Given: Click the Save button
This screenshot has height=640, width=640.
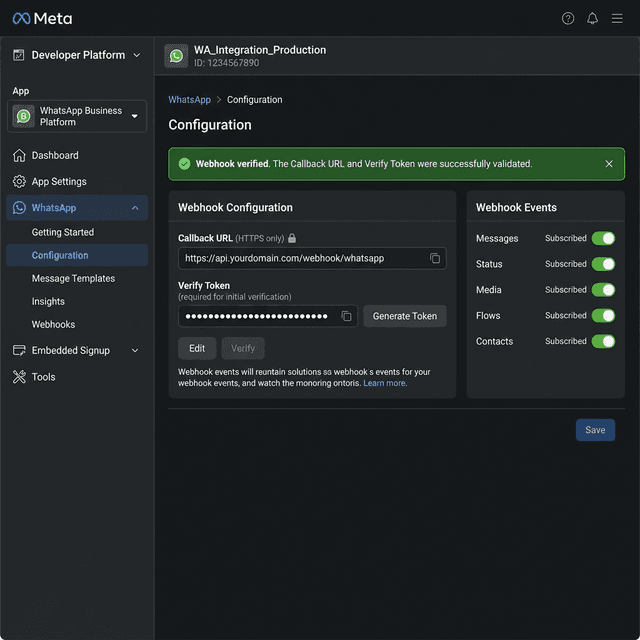Looking at the screenshot, I should [x=595, y=430].
